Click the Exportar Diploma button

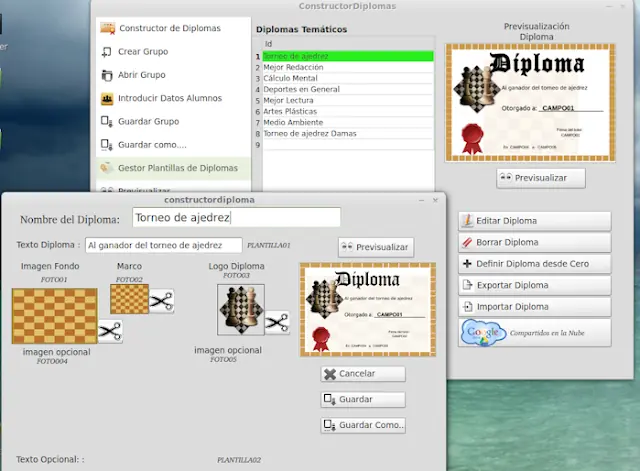(535, 285)
